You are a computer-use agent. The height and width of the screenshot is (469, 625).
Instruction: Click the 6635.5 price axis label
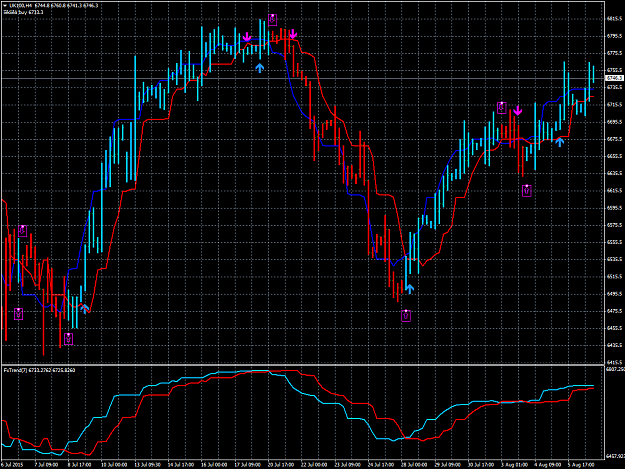point(616,174)
